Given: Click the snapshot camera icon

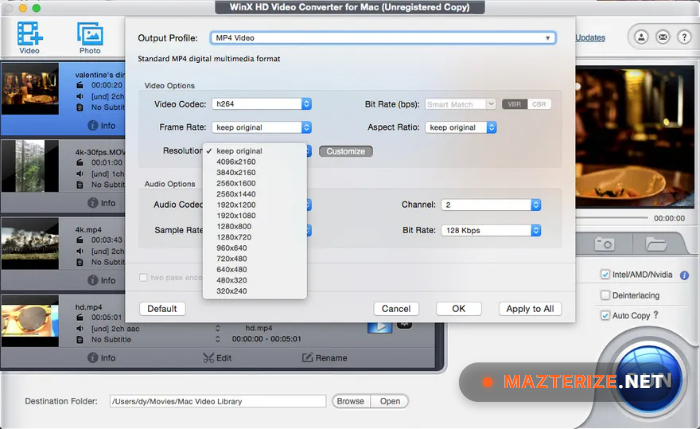Looking at the screenshot, I should click(x=604, y=244).
